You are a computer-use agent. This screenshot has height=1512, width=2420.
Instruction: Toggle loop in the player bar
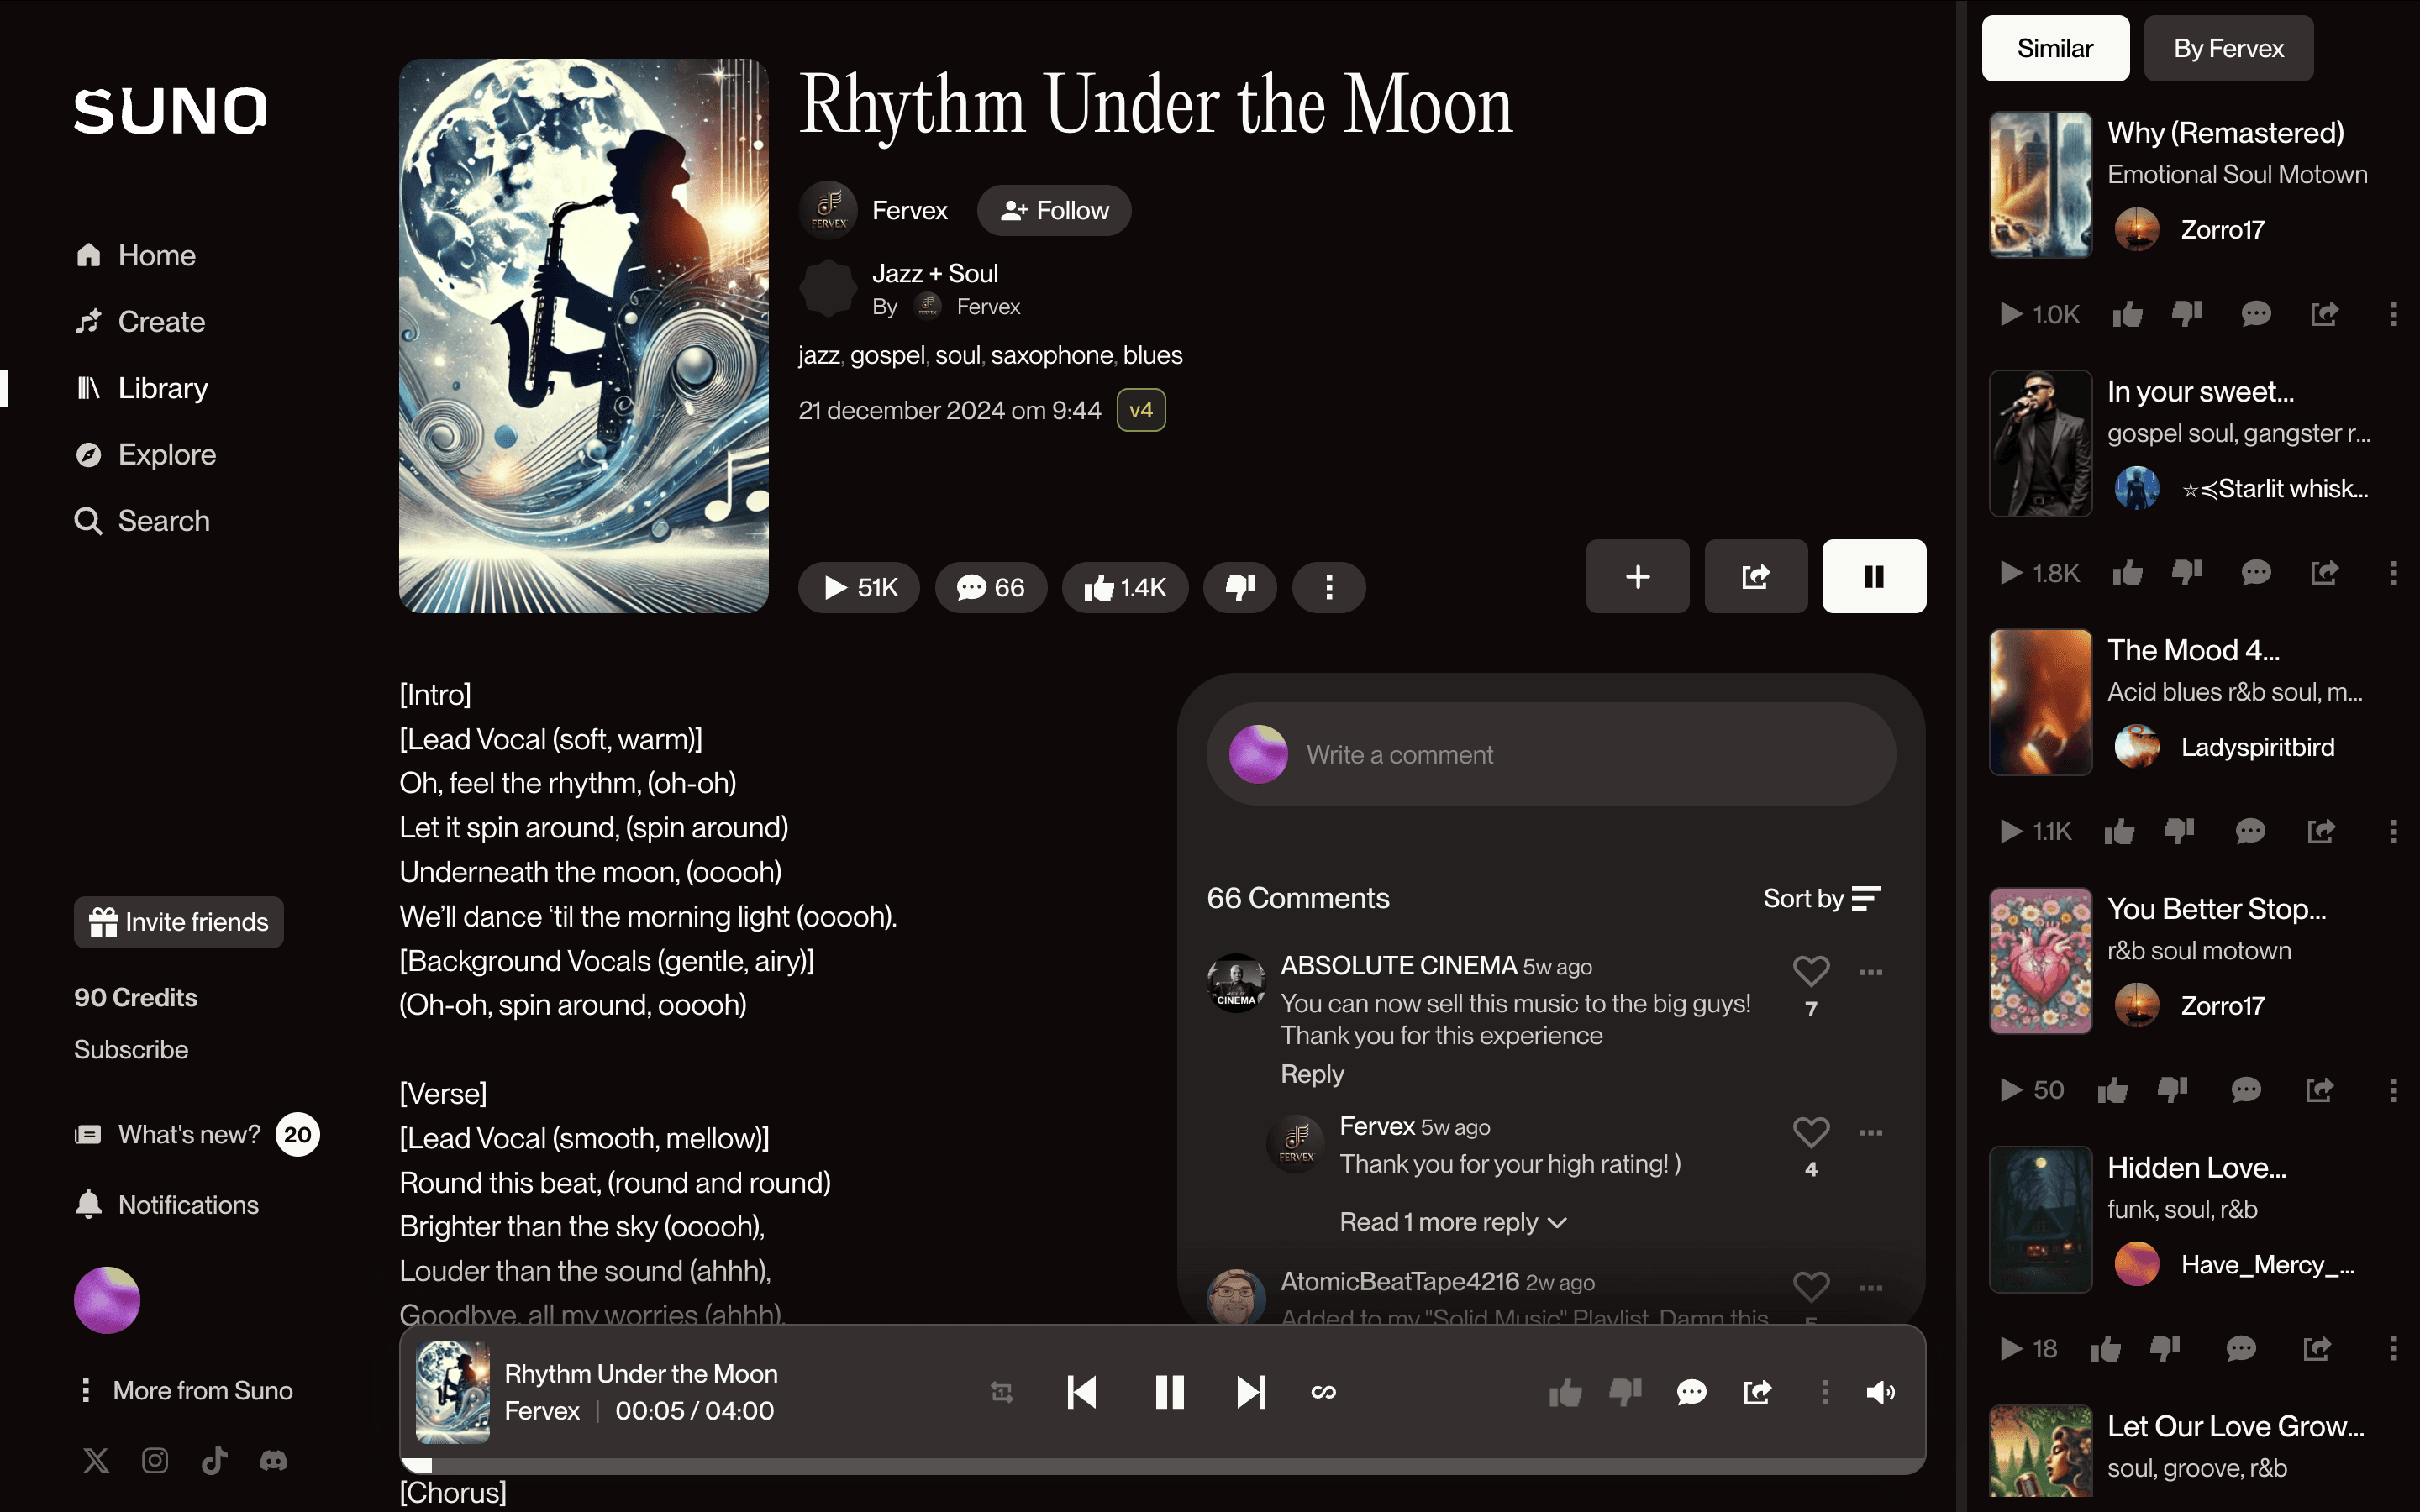point(1323,1392)
